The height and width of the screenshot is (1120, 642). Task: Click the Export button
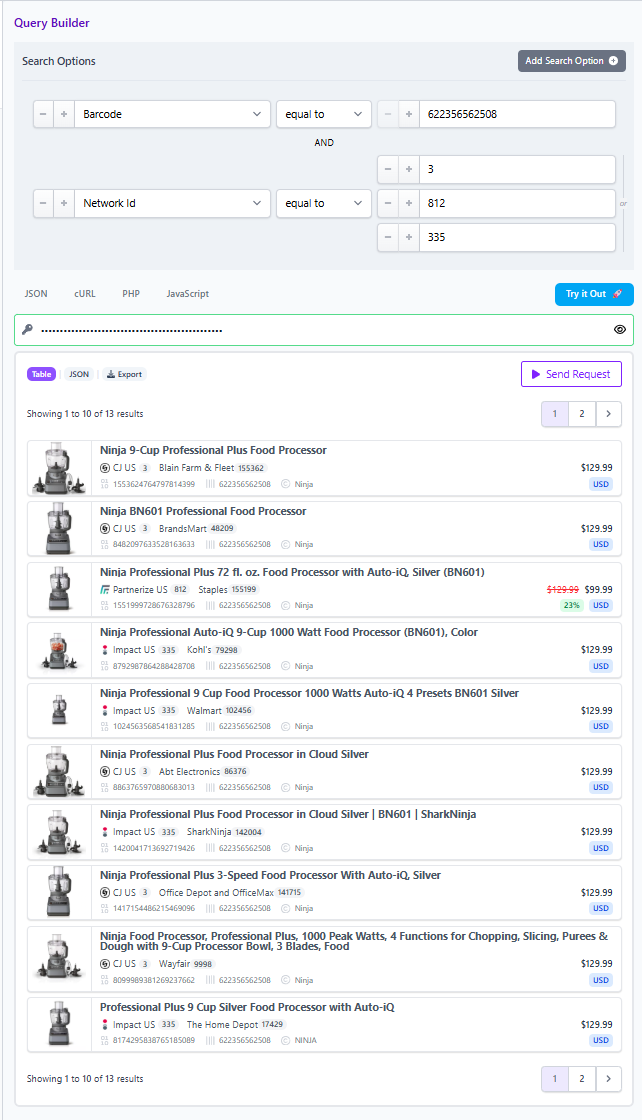124,374
